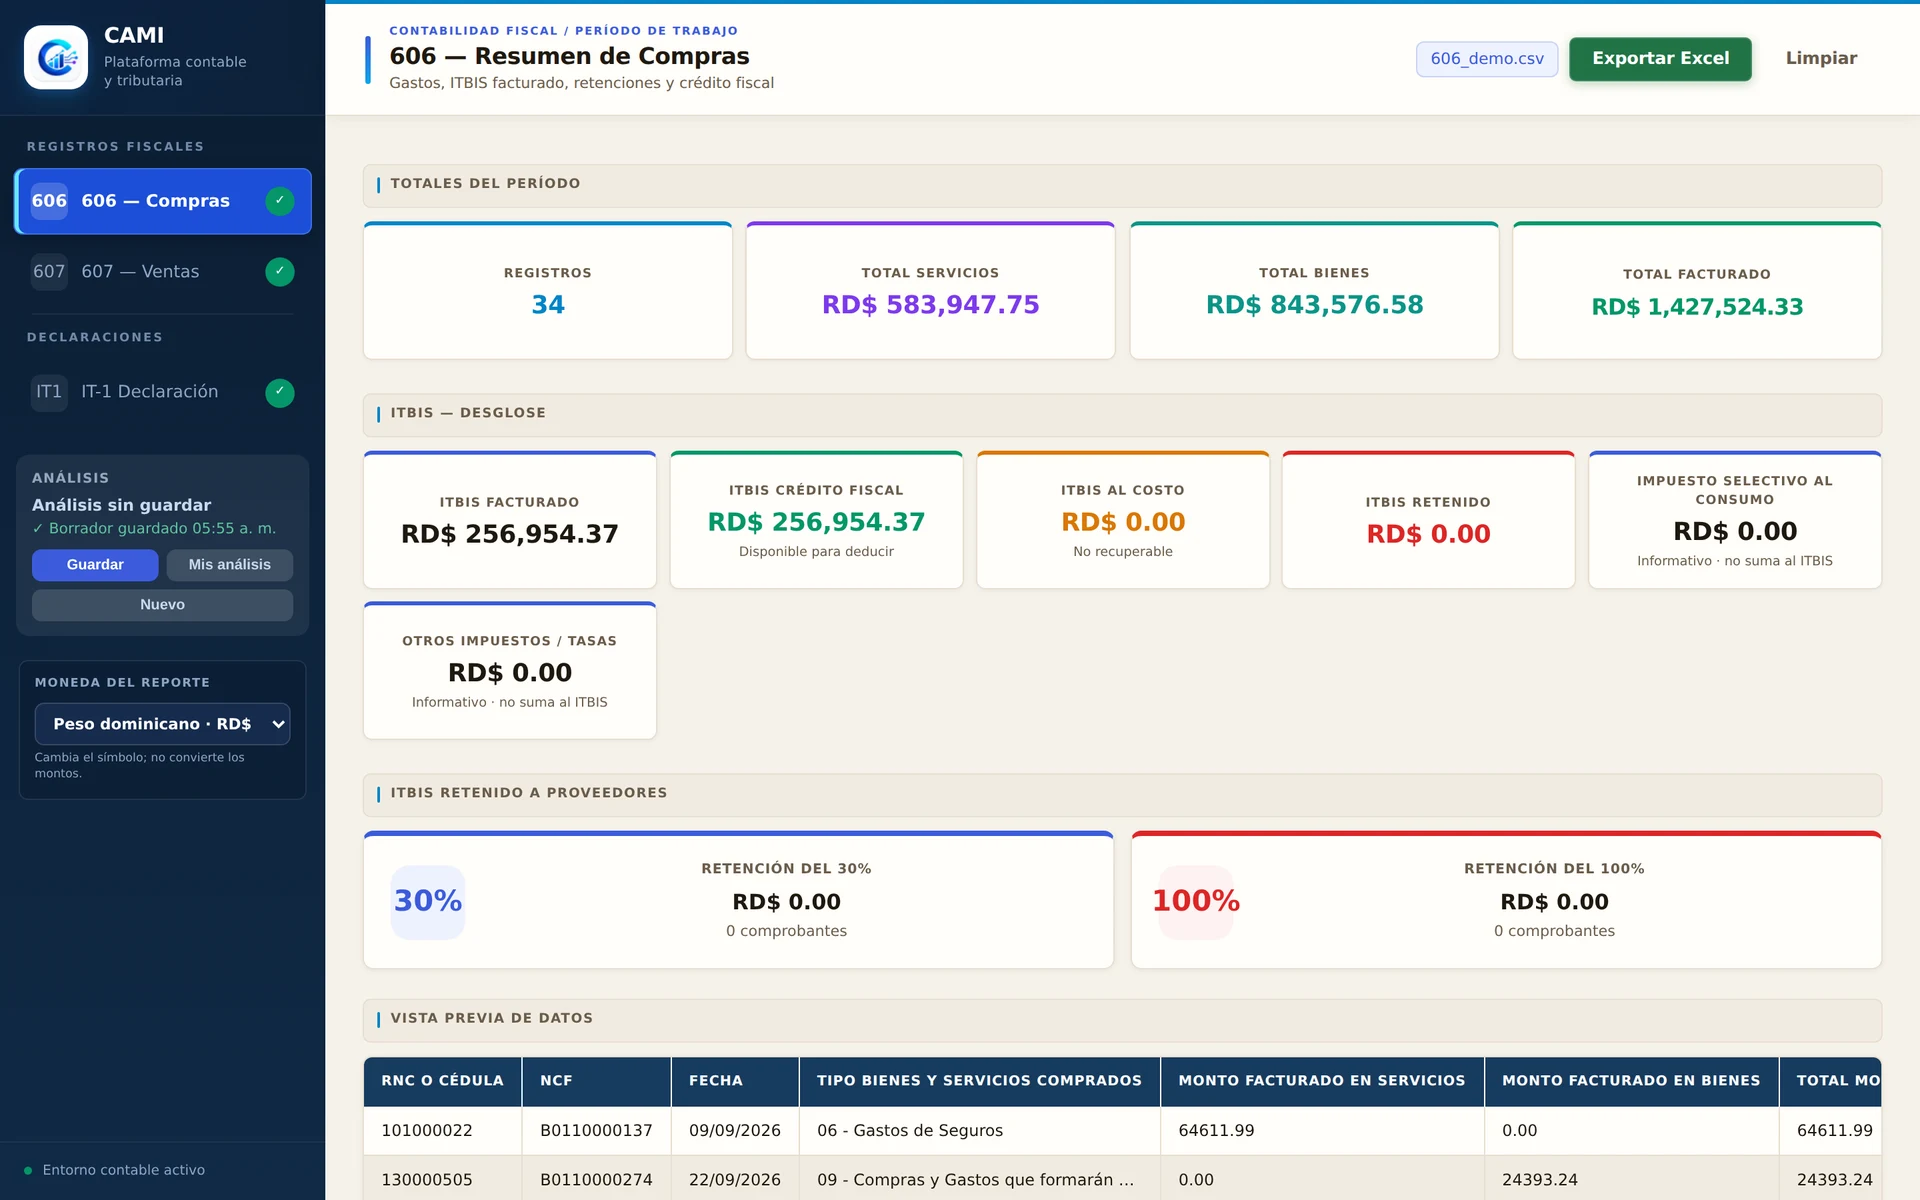
Task: Click the 606_demo.csv file chip
Action: pos(1487,59)
